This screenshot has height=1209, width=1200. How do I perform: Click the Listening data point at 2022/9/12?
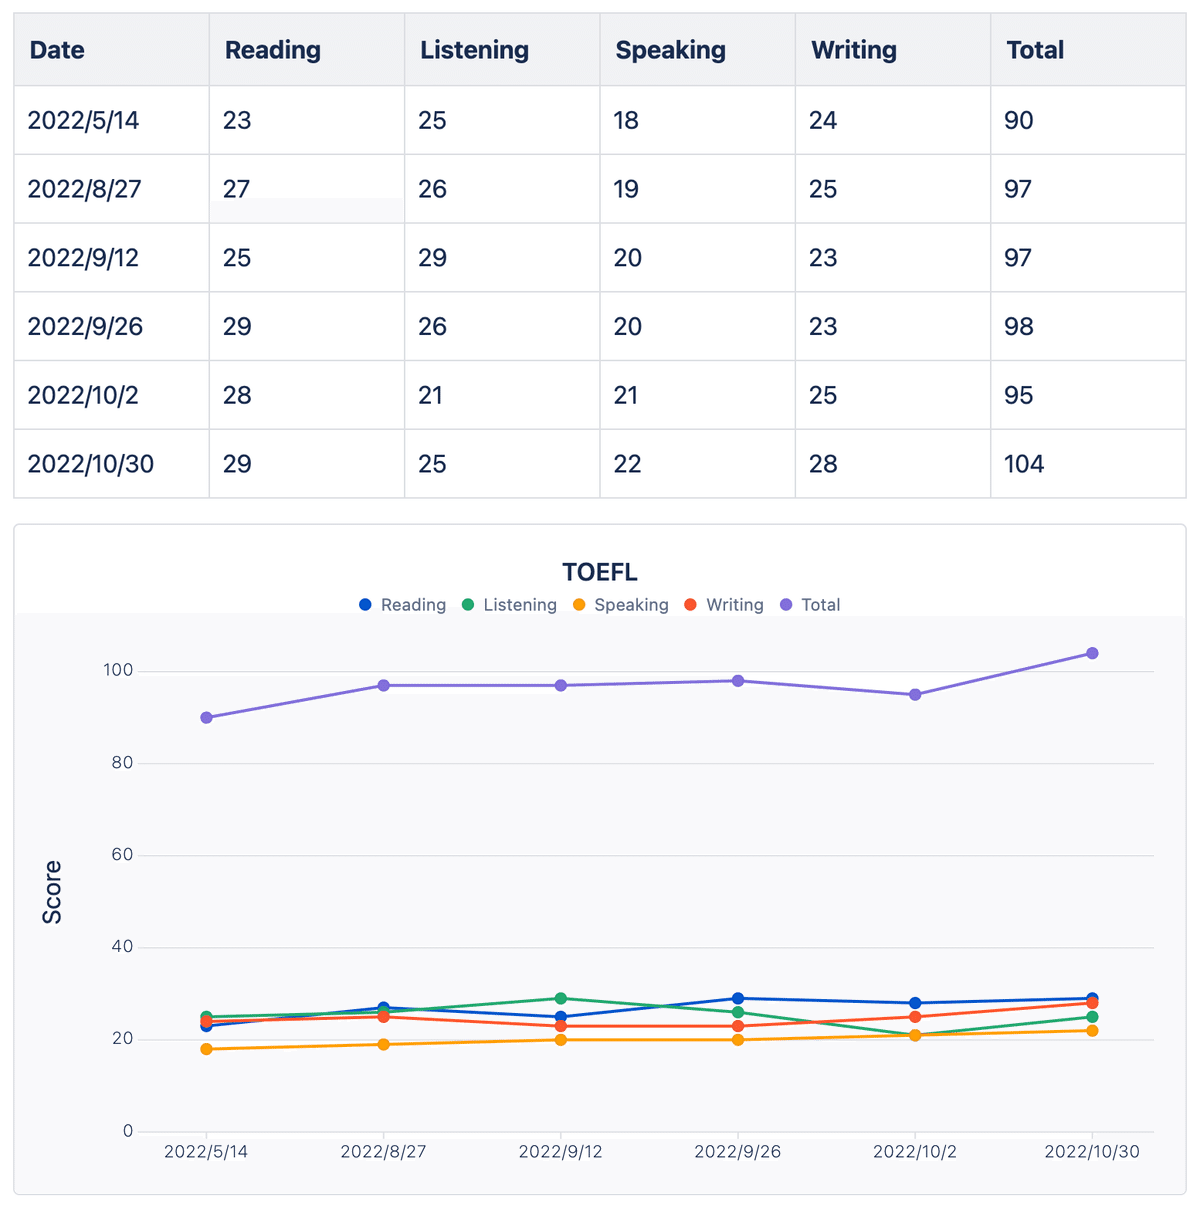click(561, 998)
